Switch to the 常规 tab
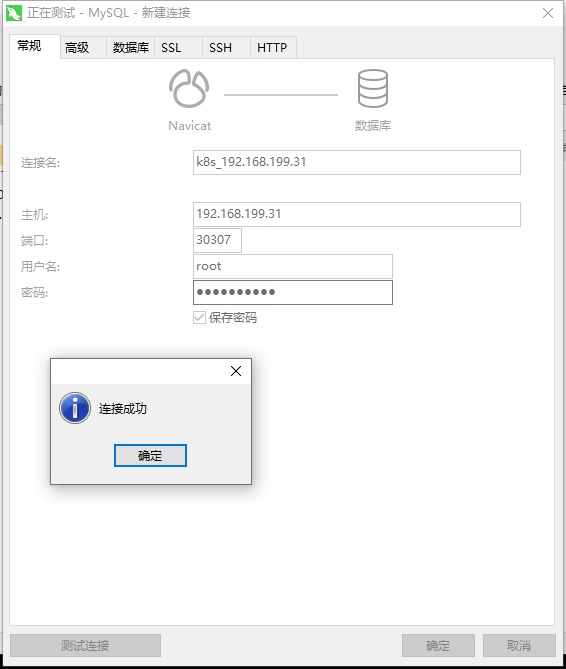 point(35,46)
